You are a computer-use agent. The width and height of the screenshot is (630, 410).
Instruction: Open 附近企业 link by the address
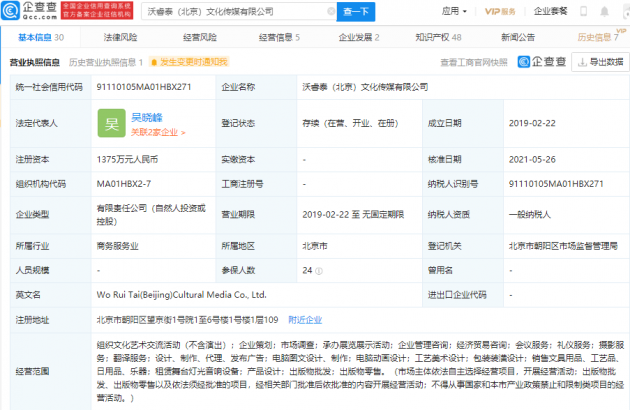tap(305, 320)
